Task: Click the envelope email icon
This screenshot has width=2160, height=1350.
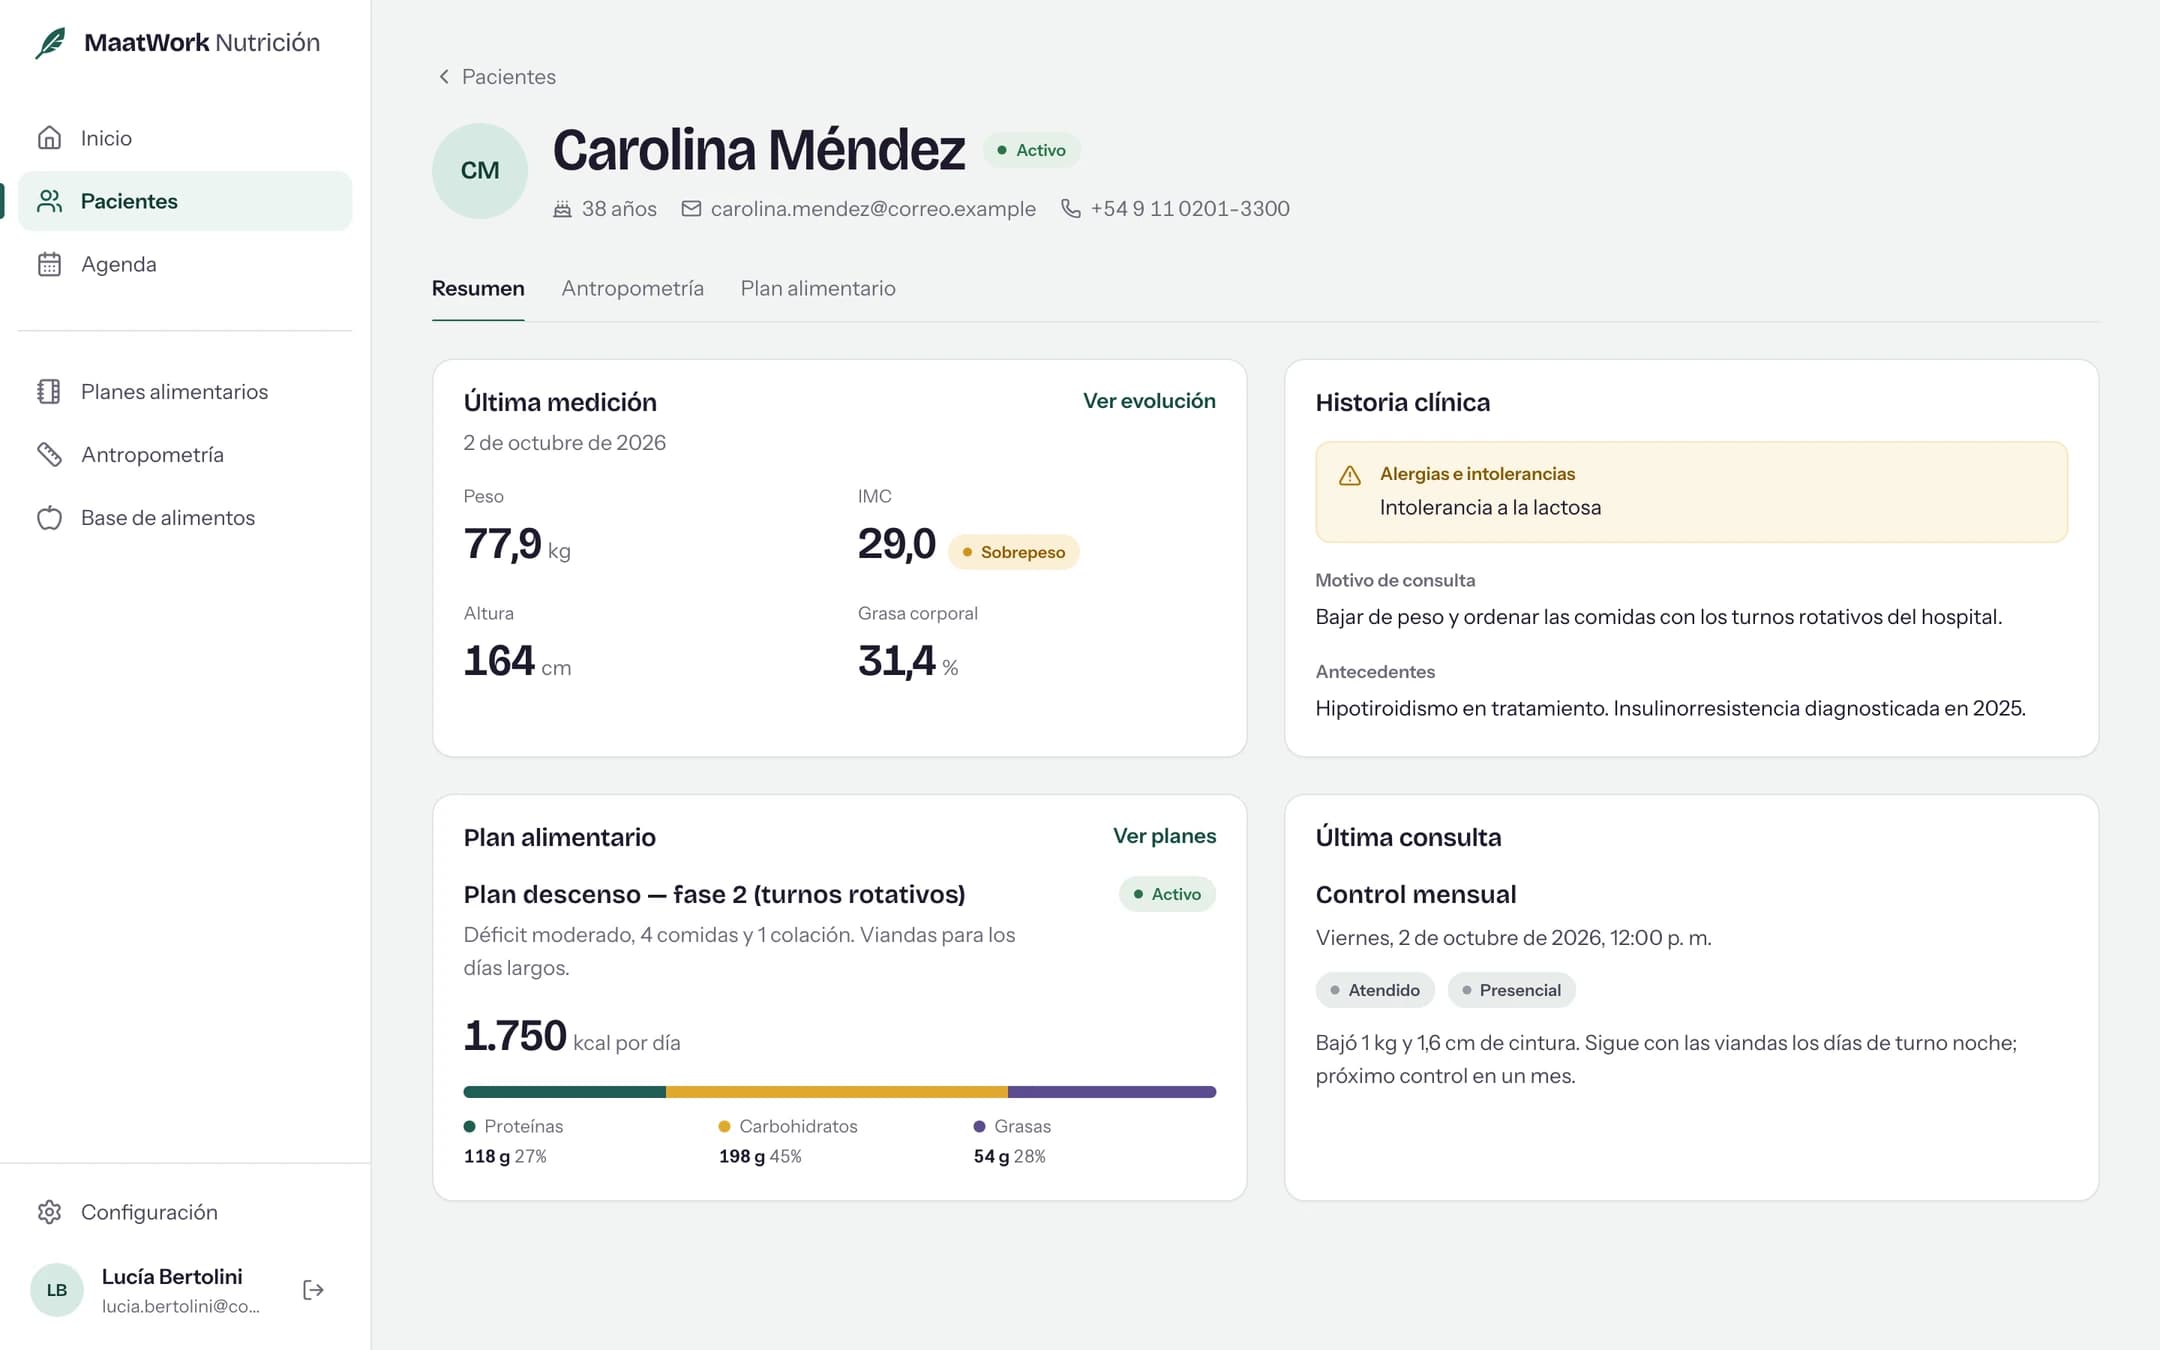Action: coord(691,209)
